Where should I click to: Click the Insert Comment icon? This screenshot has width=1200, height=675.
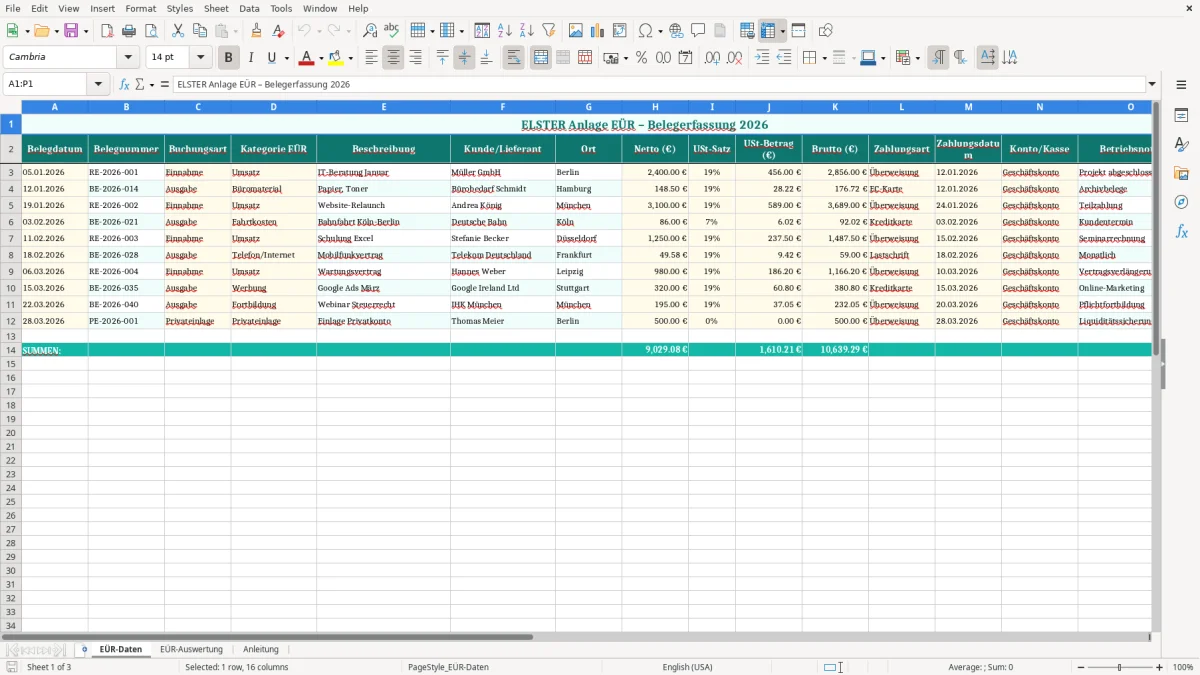point(698,31)
